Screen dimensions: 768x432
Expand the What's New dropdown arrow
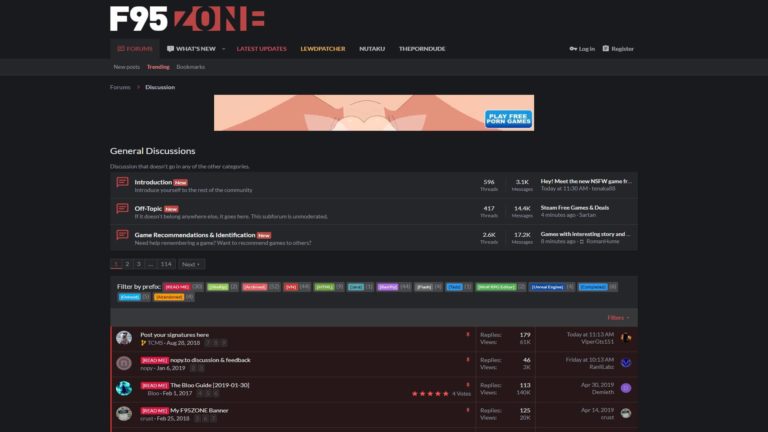tap(224, 49)
